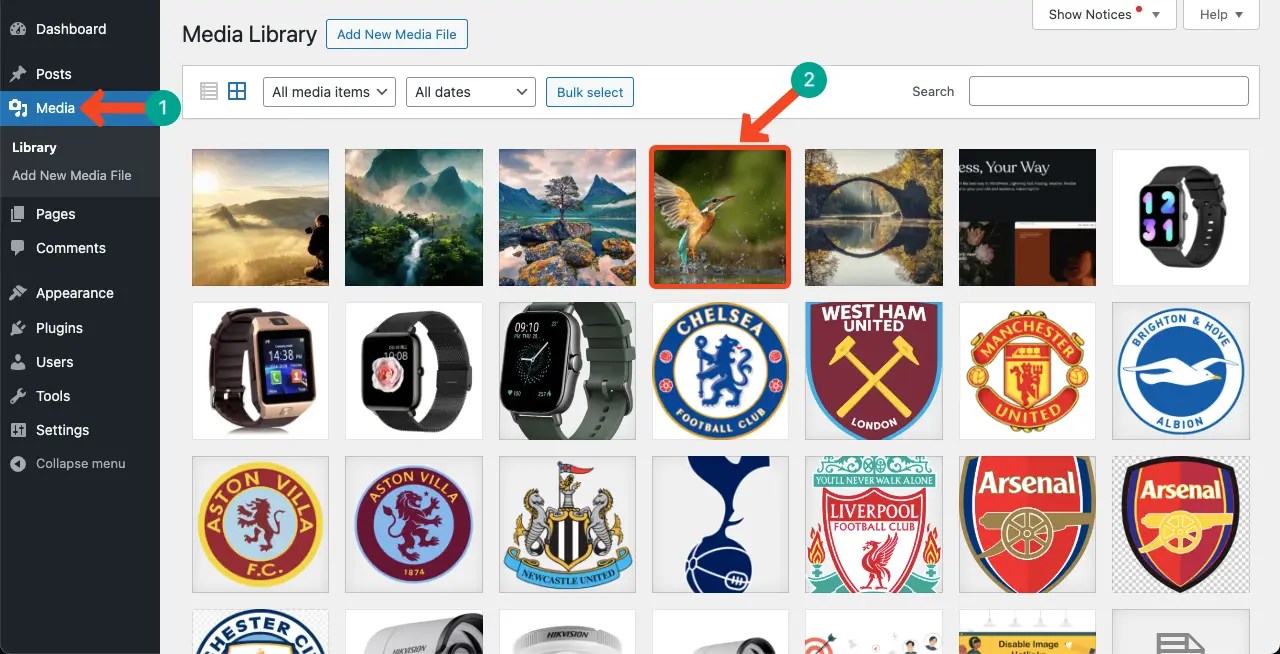This screenshot has width=1280, height=654.
Task: Switch to list view in Media Library
Action: (209, 91)
